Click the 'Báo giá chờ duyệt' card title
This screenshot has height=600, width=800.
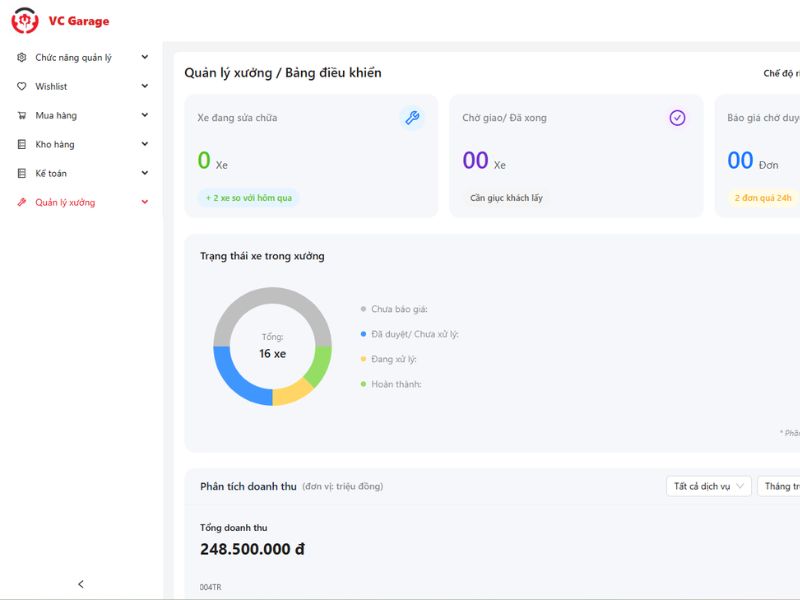coord(763,118)
